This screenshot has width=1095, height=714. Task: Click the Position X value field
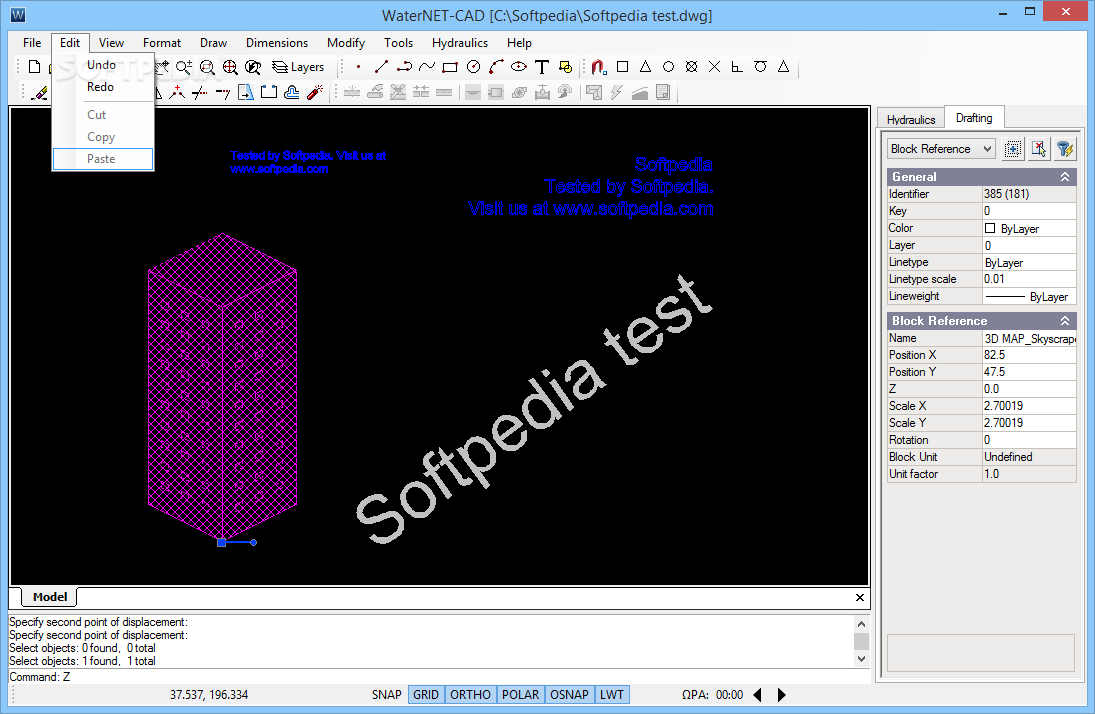[x=1029, y=355]
